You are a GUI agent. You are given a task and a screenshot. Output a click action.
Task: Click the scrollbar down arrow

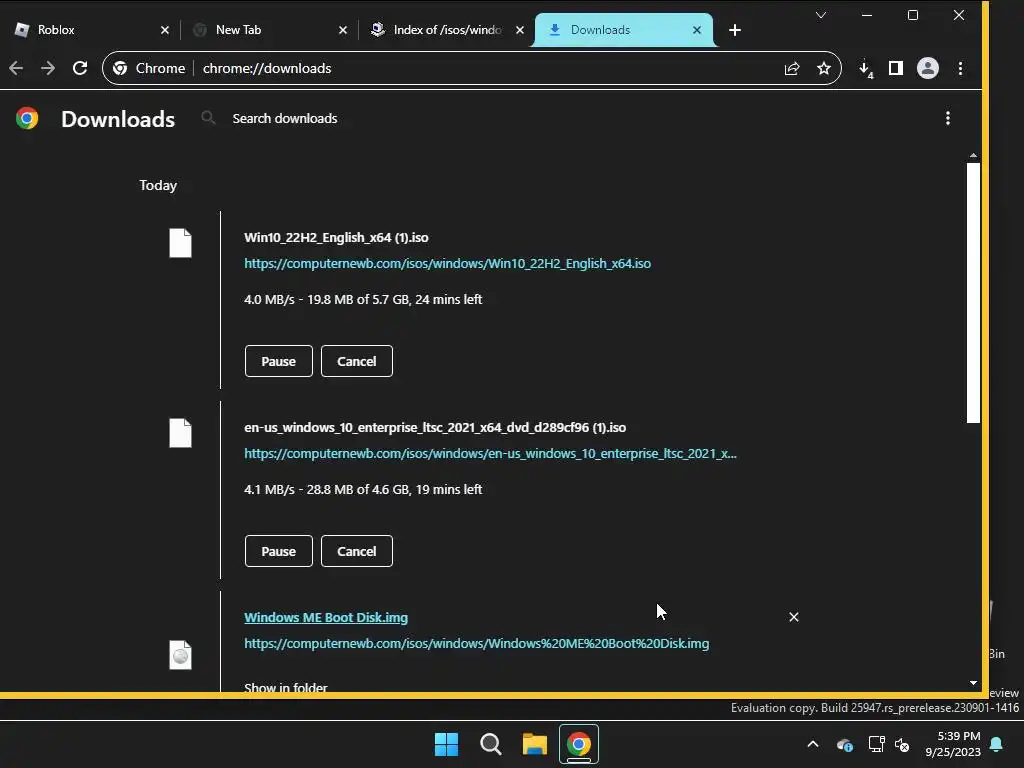[973, 683]
